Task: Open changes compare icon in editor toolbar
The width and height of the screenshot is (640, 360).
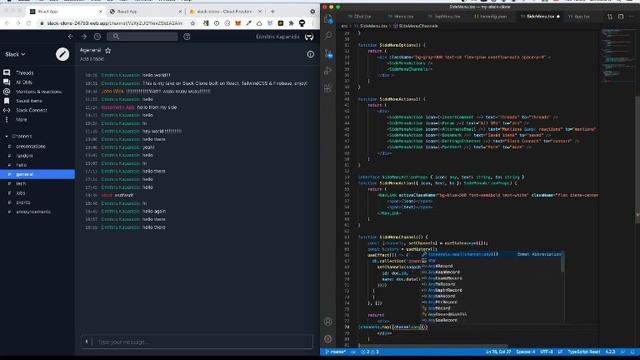Action: point(610,16)
